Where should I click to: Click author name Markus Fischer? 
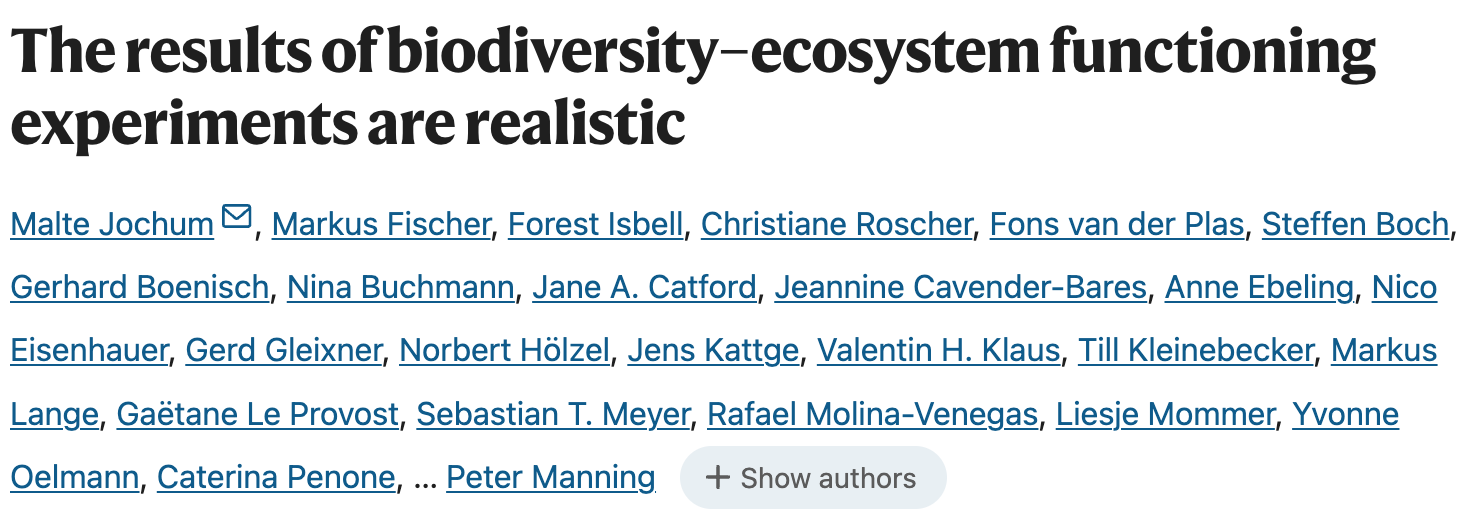tap(381, 224)
